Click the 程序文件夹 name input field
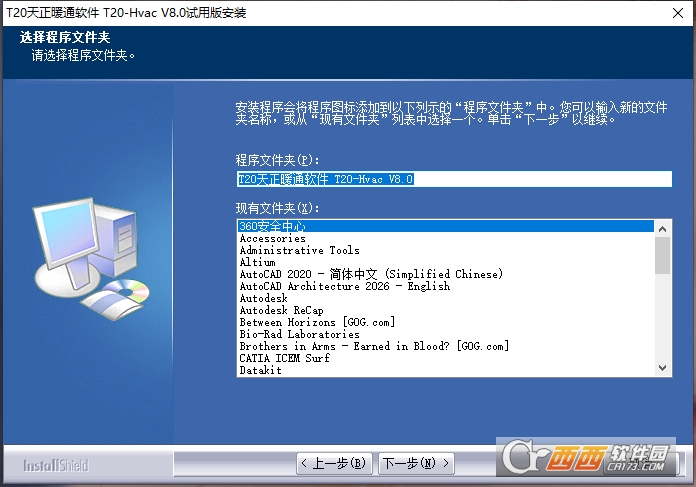 pyautogui.click(x=454, y=179)
